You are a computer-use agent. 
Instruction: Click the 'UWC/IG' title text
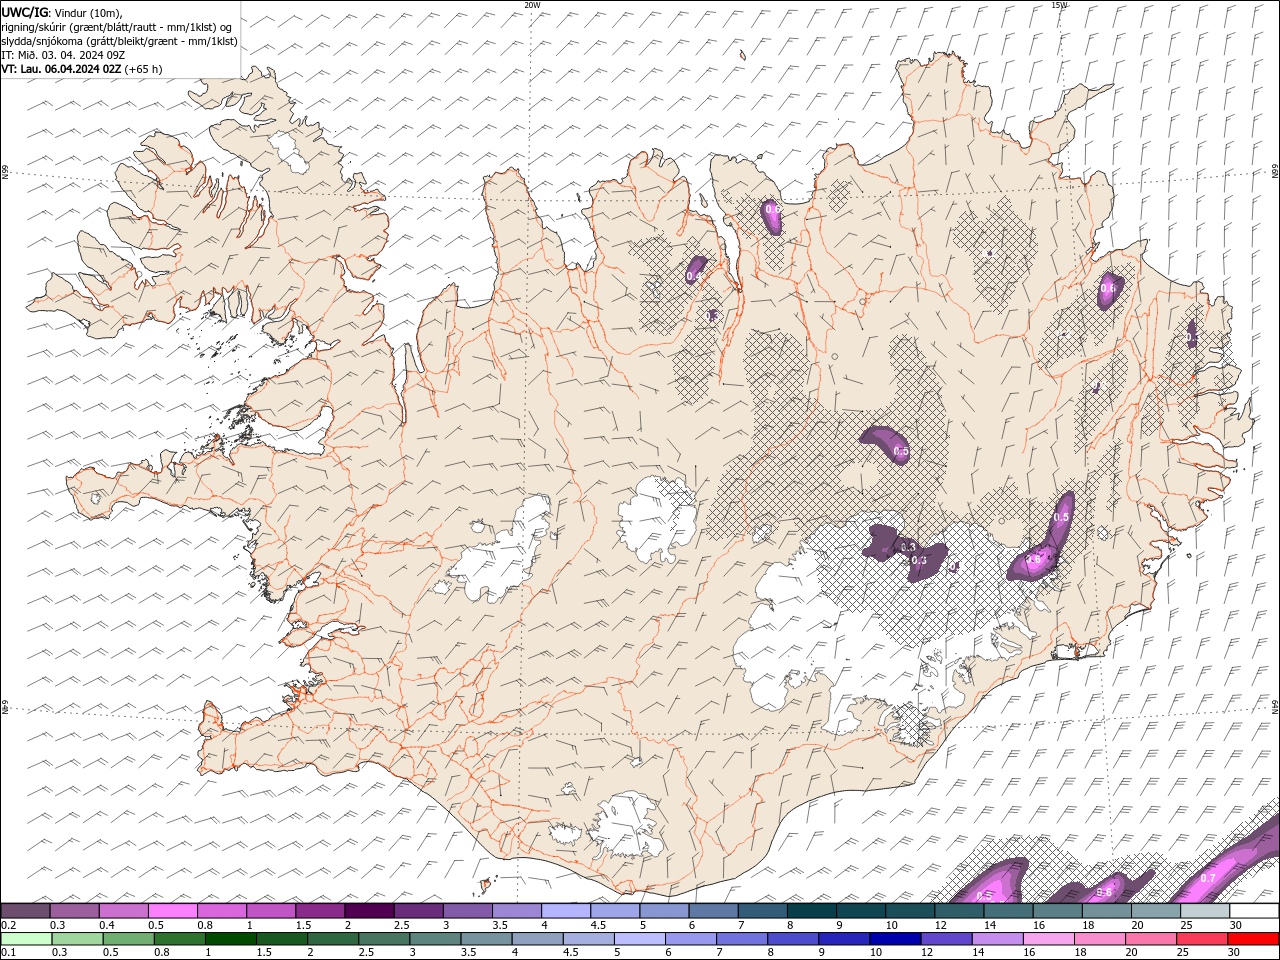pos(25,12)
